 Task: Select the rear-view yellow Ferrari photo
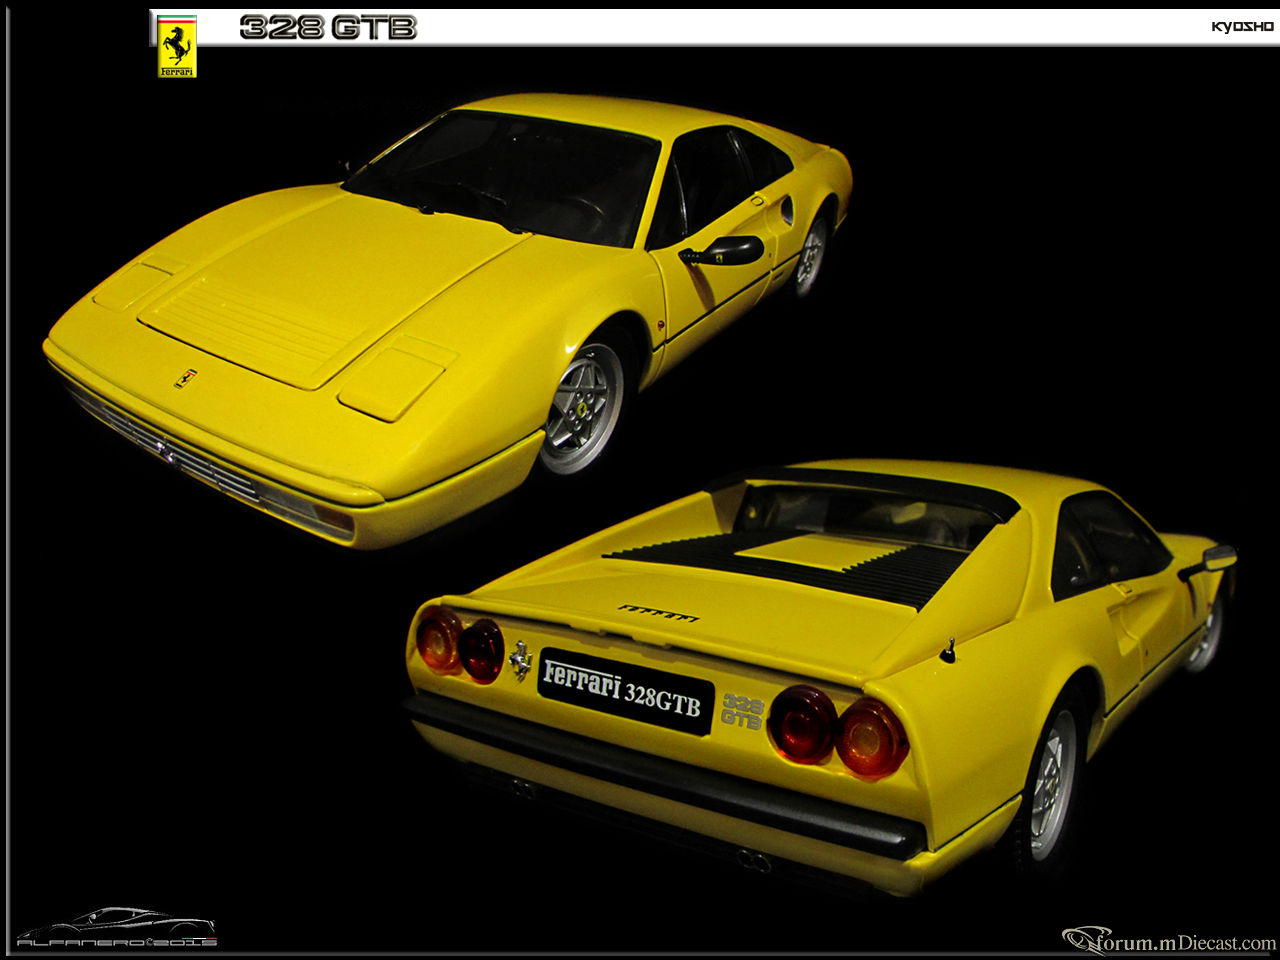tap(820, 678)
